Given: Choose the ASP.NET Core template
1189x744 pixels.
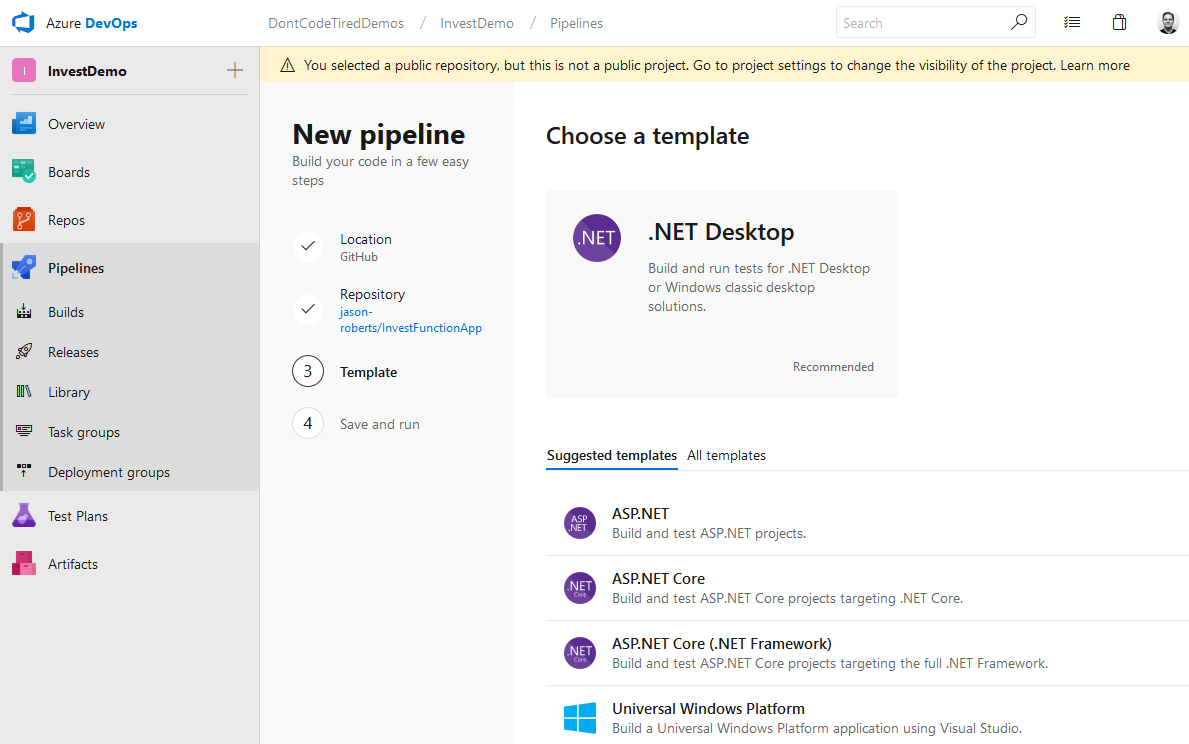Looking at the screenshot, I should pos(658,578).
